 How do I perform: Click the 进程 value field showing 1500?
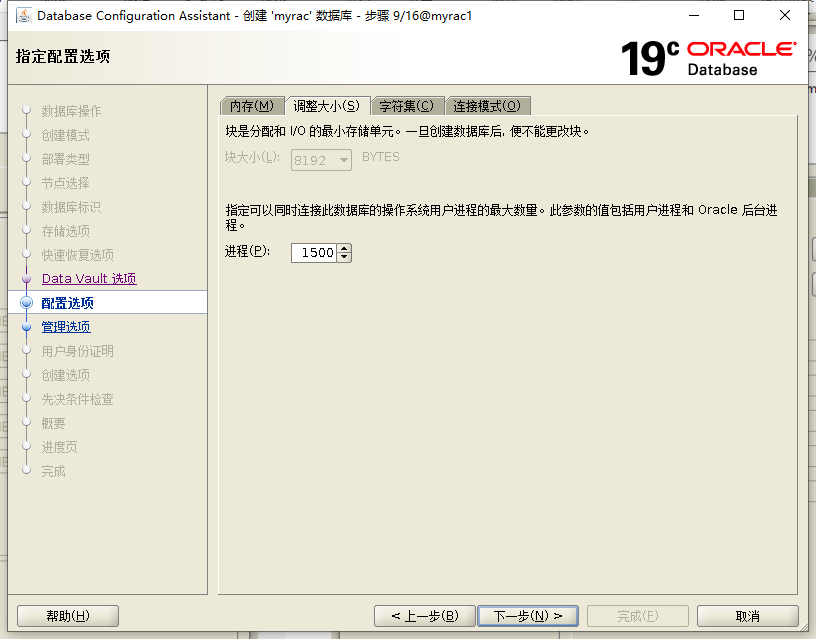(x=314, y=253)
